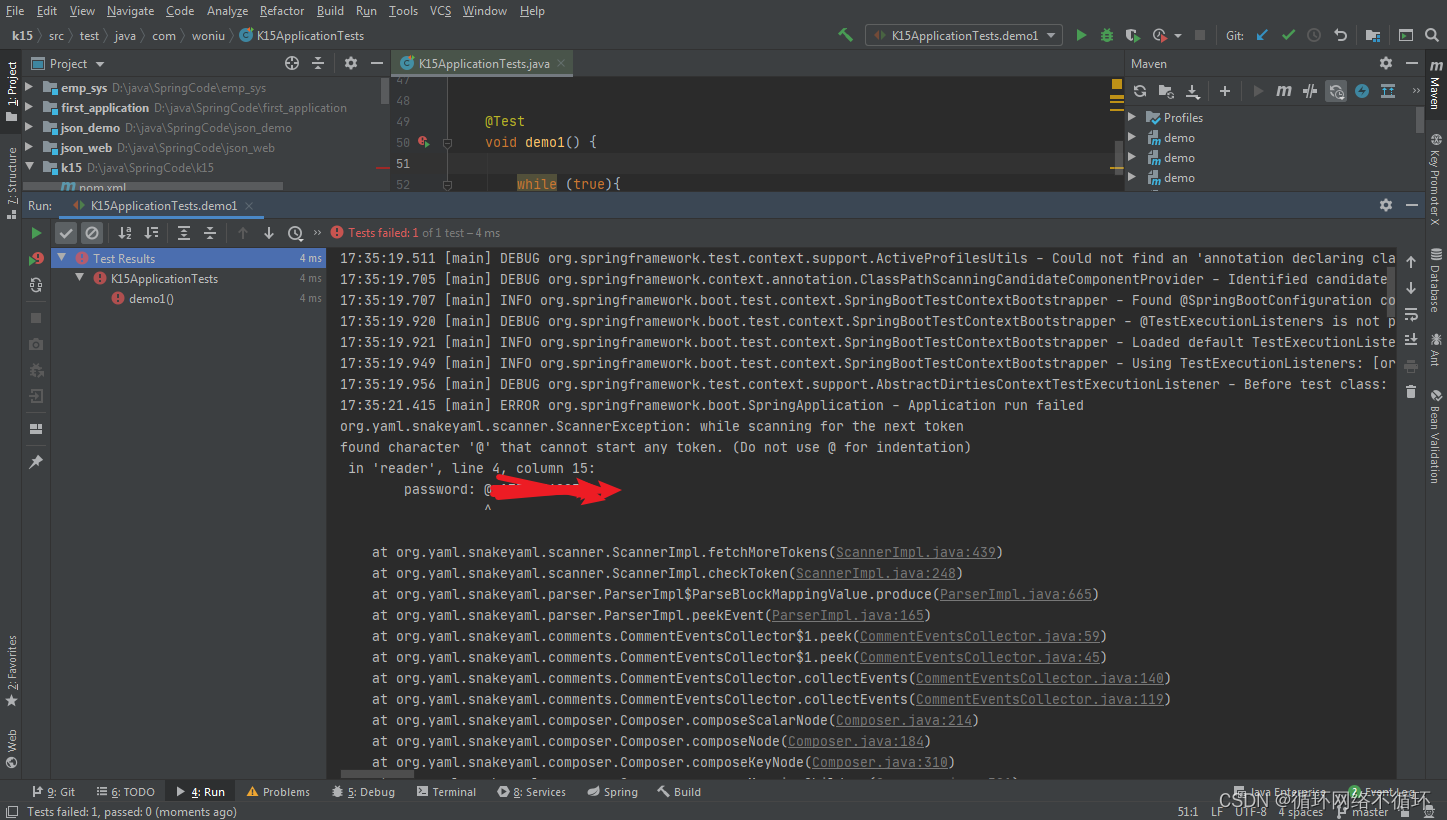
Task: Execute Maven Goal using the m icon
Action: (x=1284, y=91)
